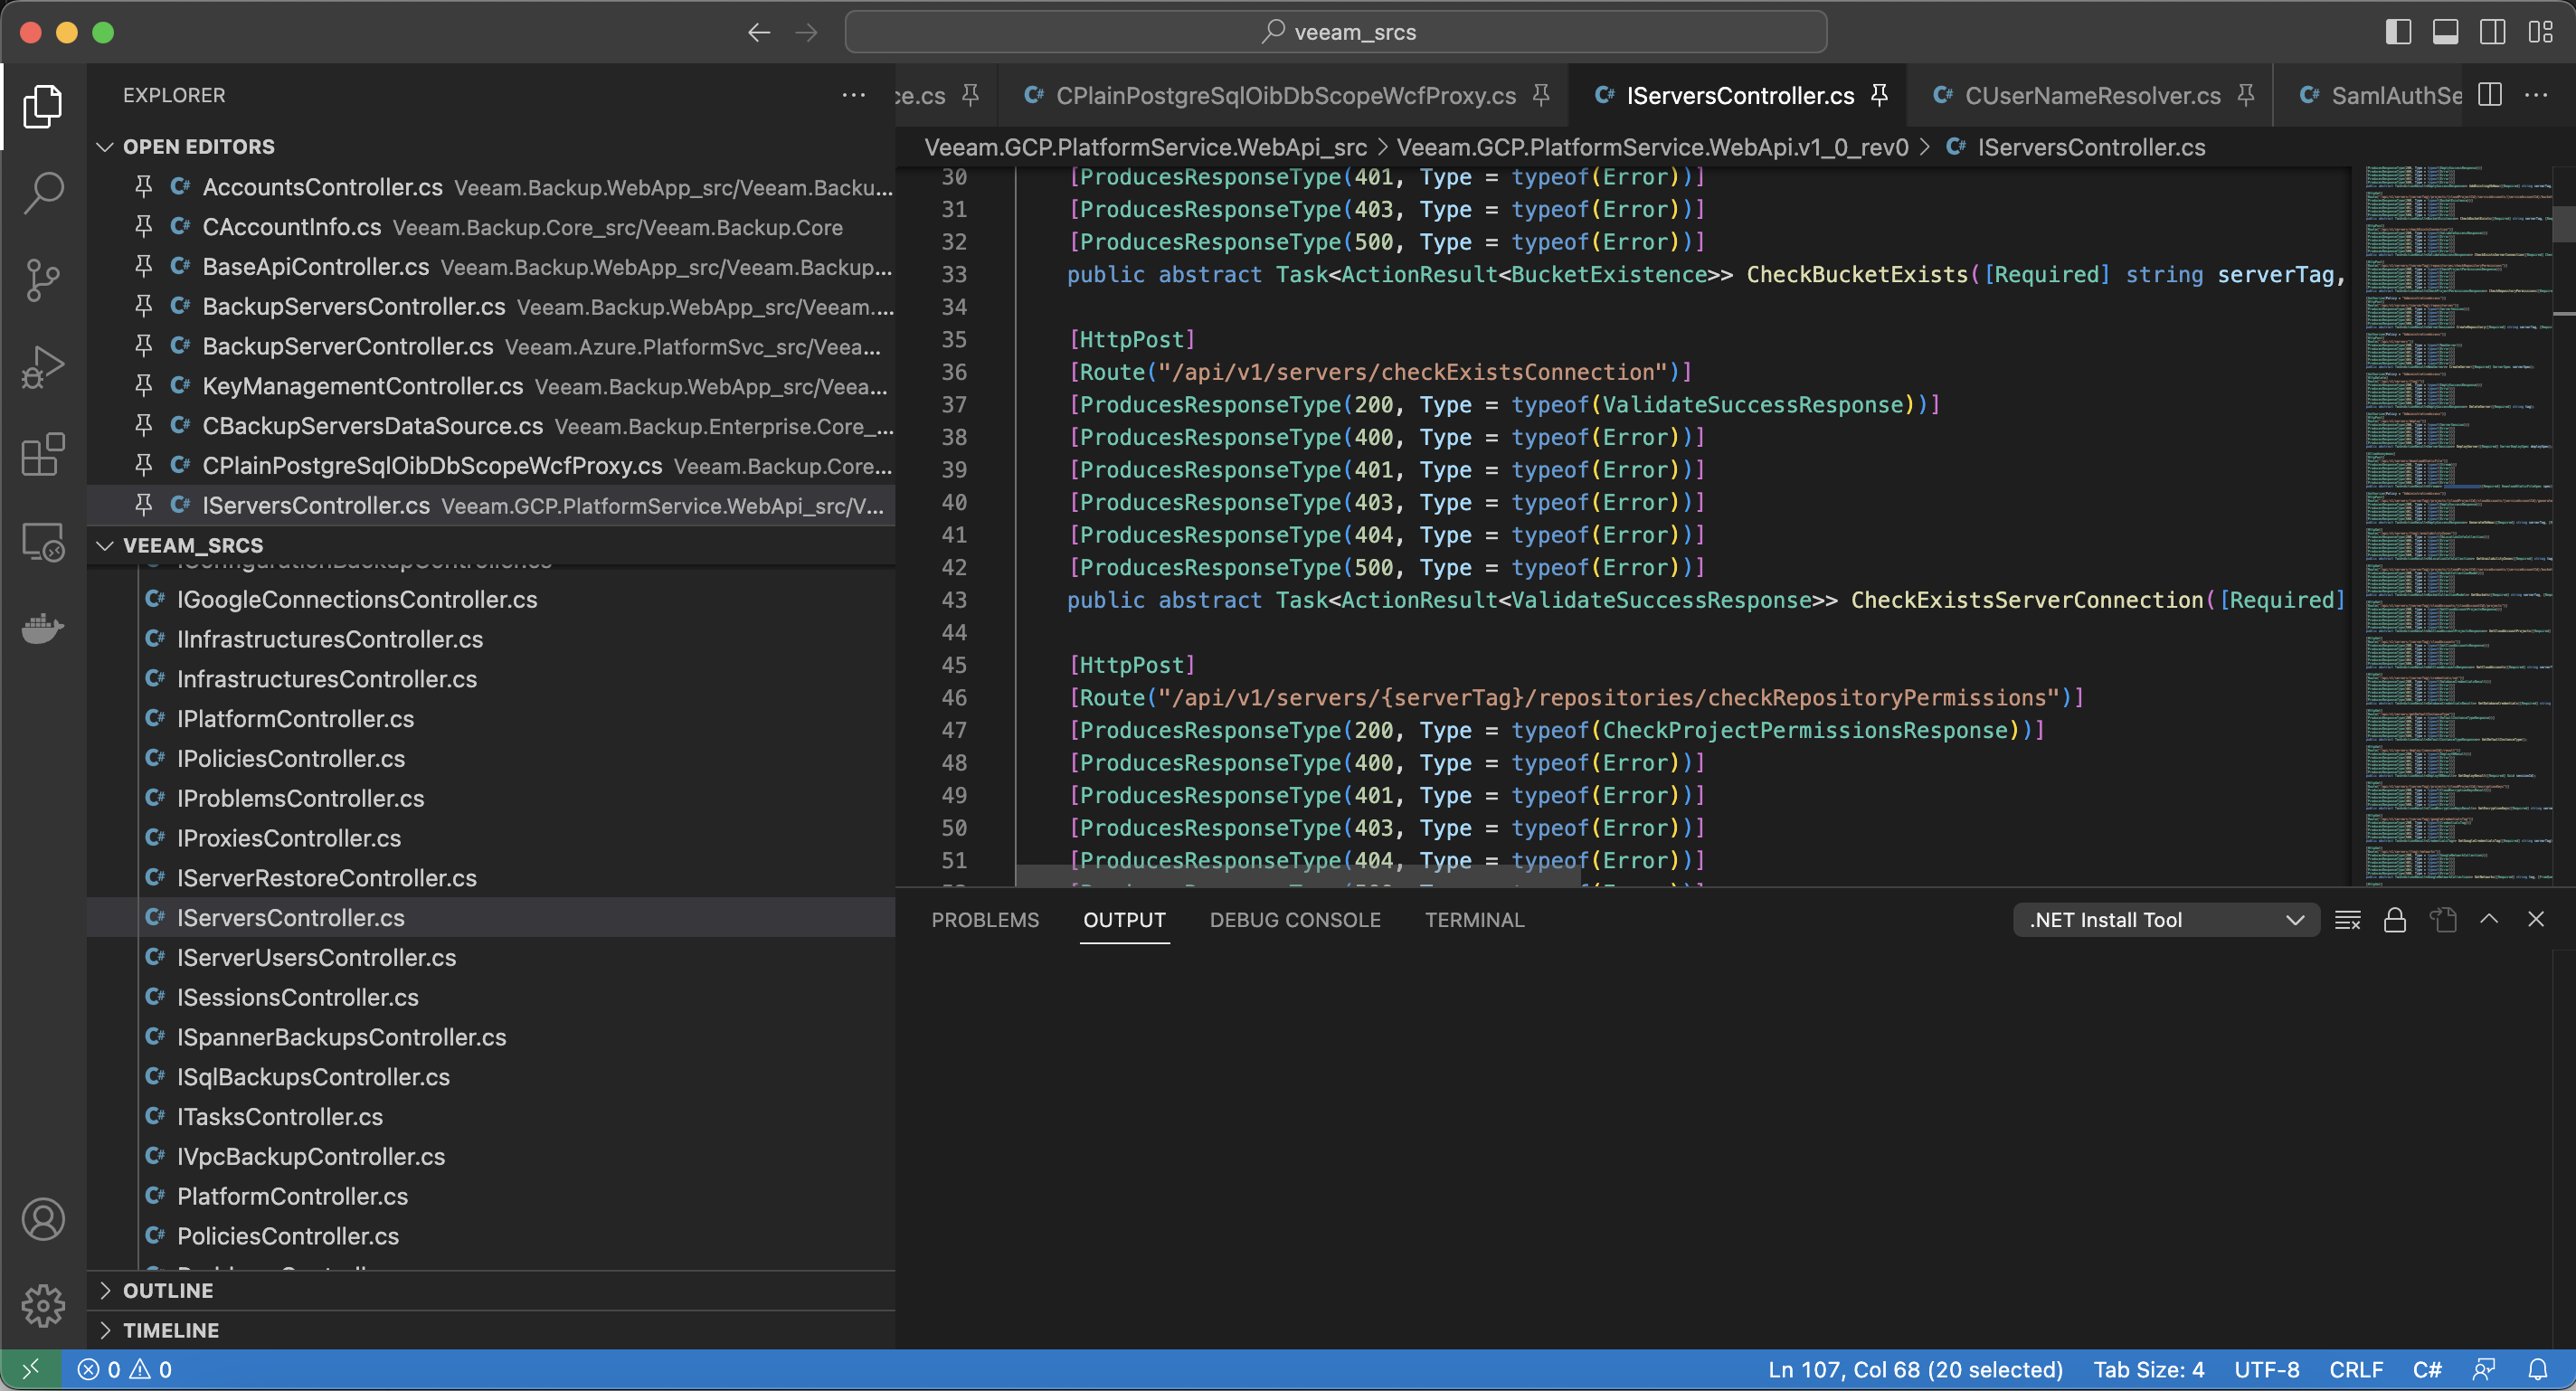
Task: Change UTF-8 file encoding
Action: coord(2267,1369)
